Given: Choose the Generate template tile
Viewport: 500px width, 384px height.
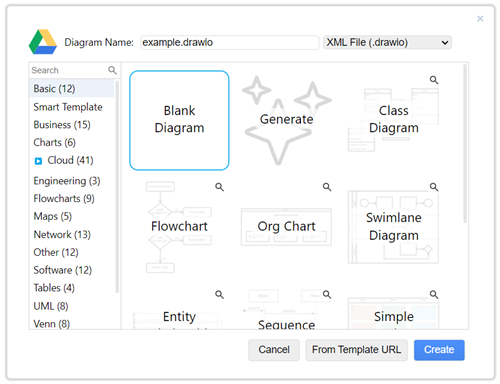Looking at the screenshot, I should point(286,120).
